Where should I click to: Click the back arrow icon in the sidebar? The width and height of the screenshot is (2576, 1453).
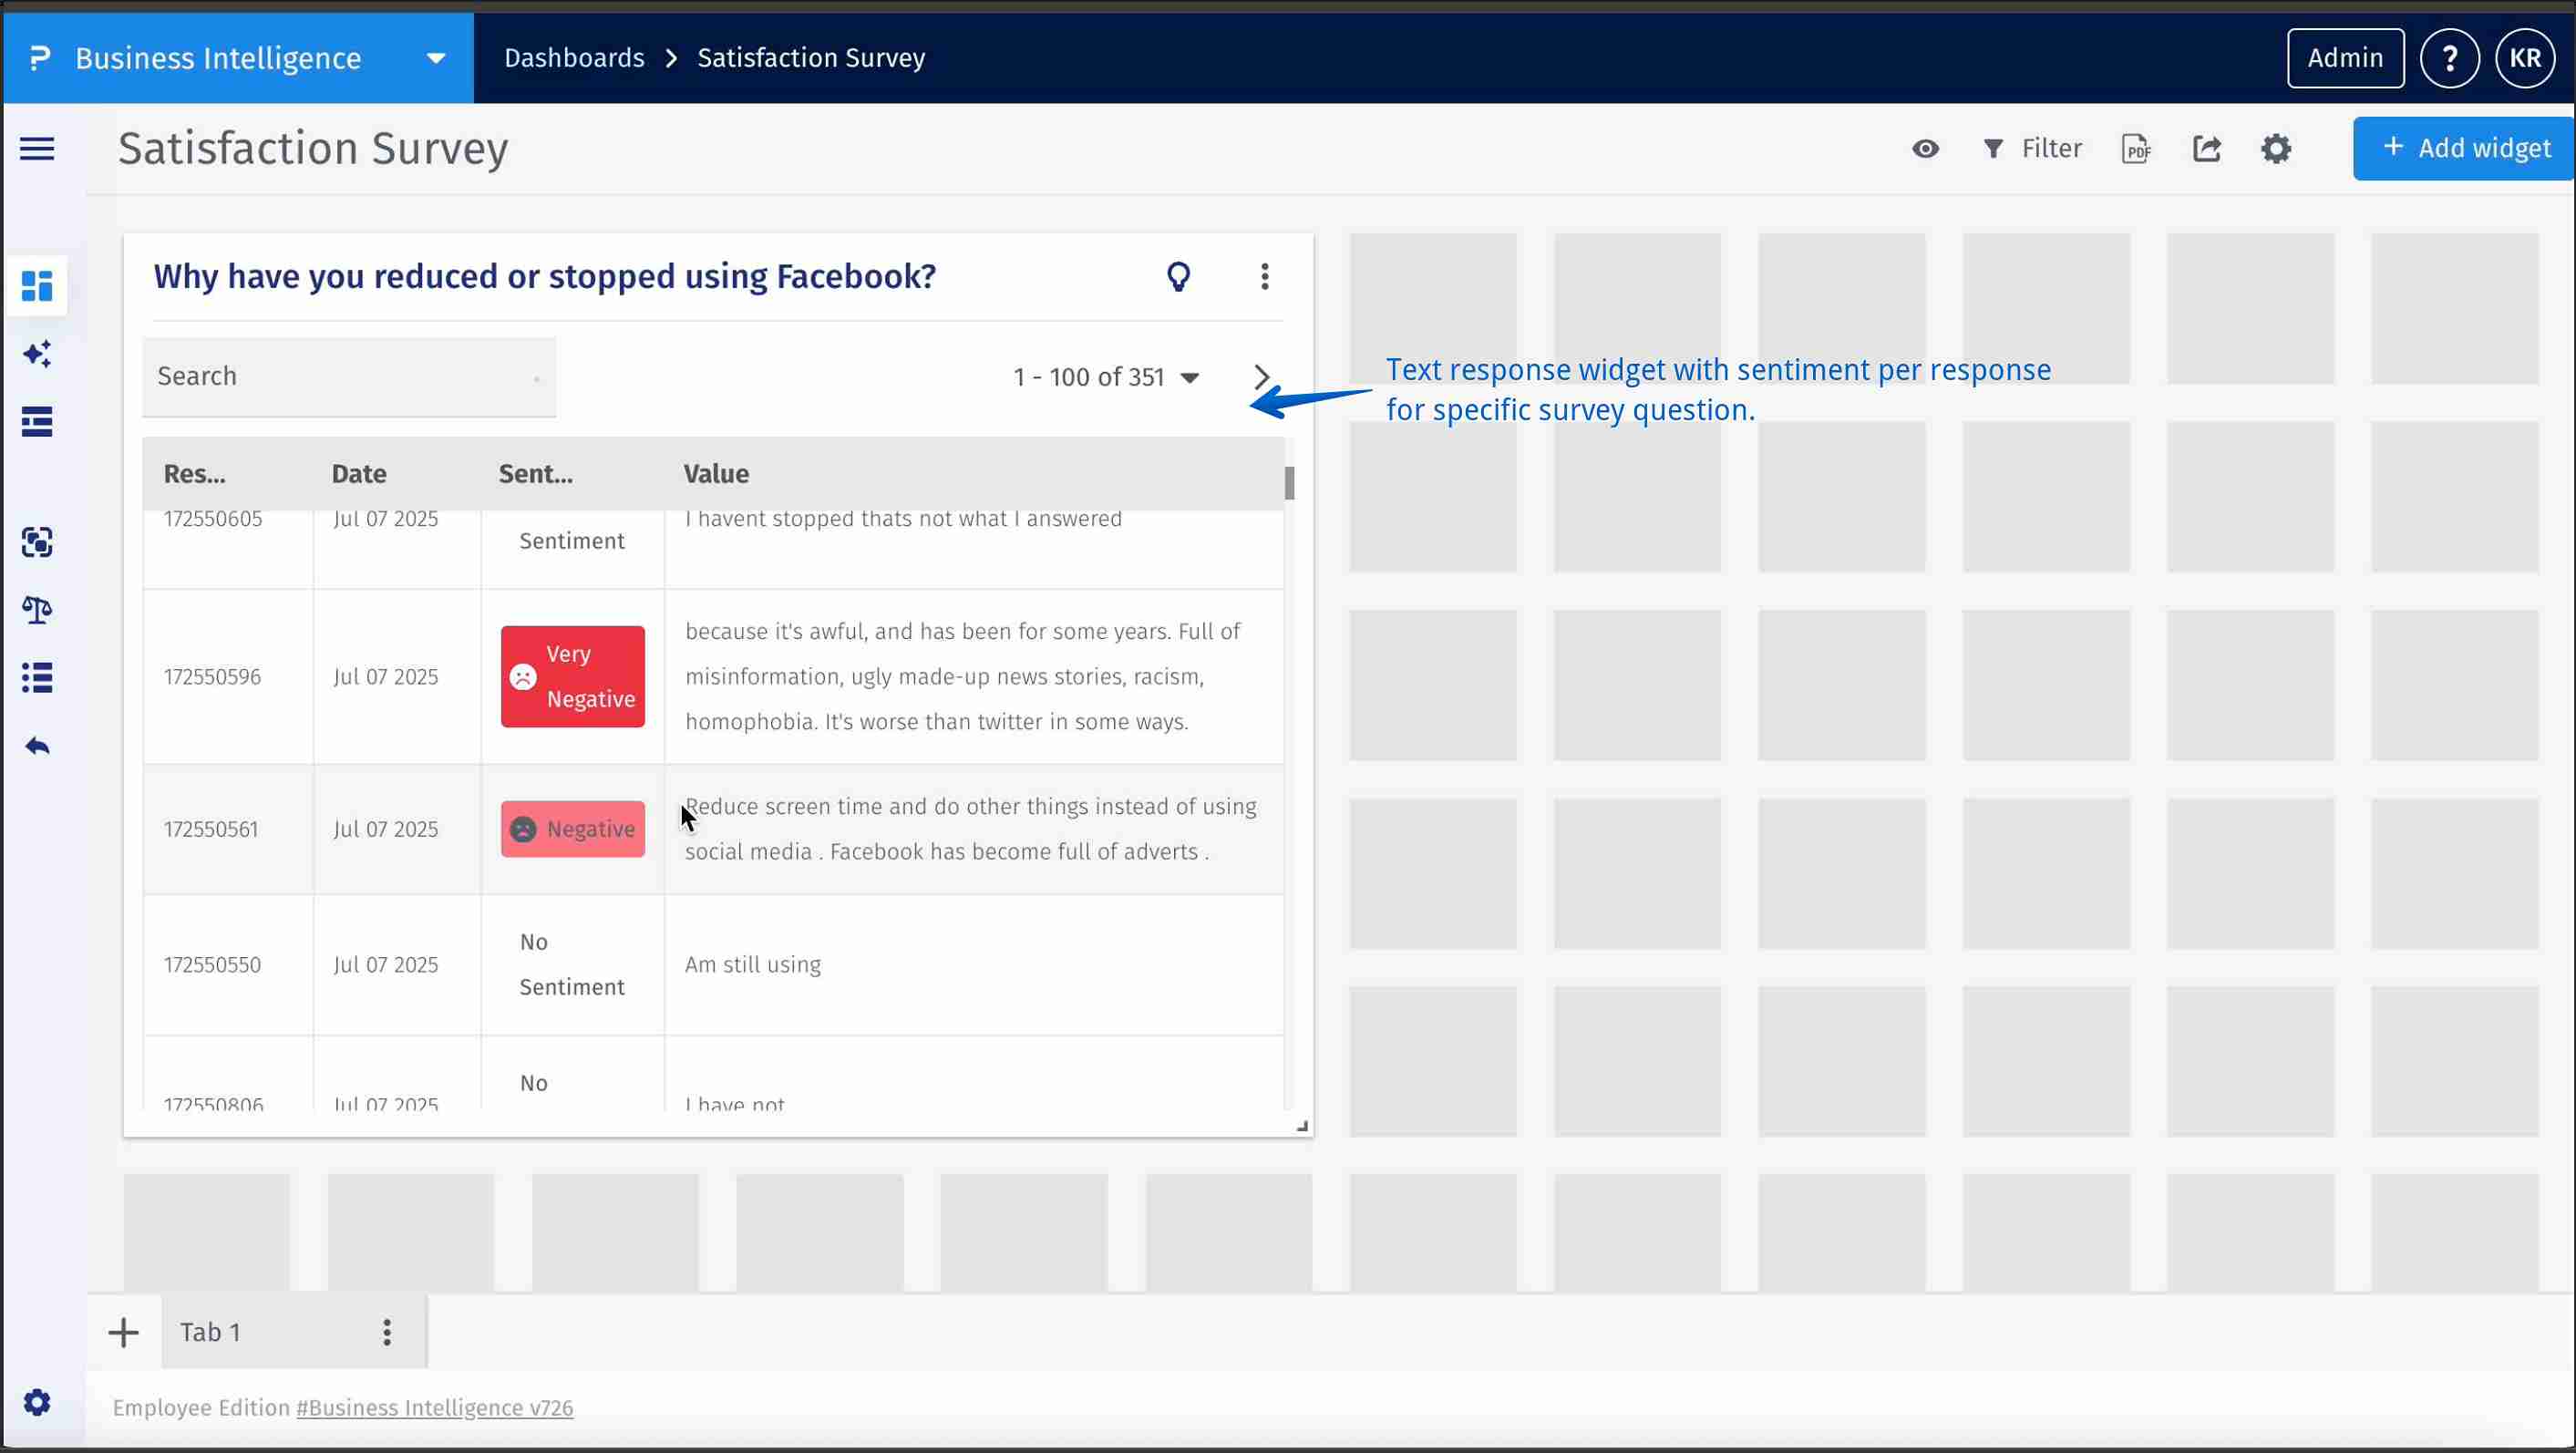click(x=37, y=745)
